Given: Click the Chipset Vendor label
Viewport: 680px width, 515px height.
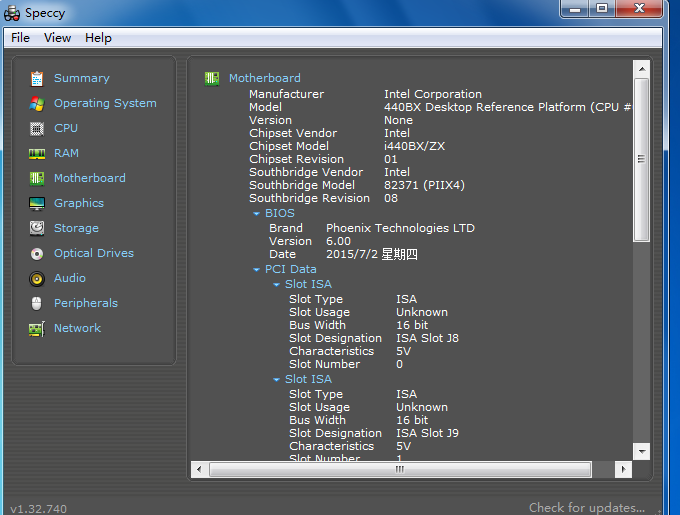Looking at the screenshot, I should (293, 133).
